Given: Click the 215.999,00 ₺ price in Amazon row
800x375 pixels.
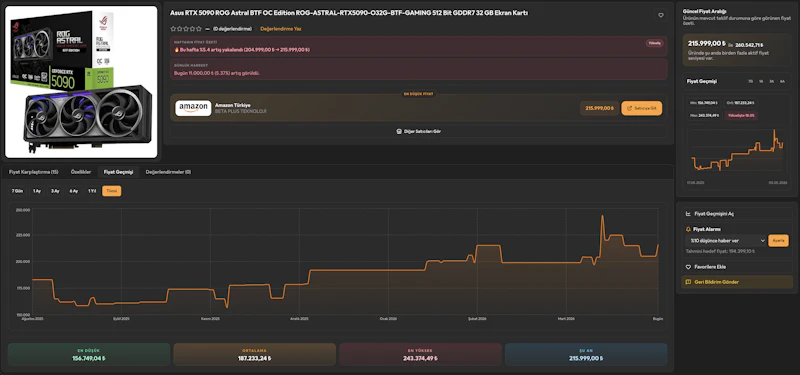Looking at the screenshot, I should (x=599, y=108).
